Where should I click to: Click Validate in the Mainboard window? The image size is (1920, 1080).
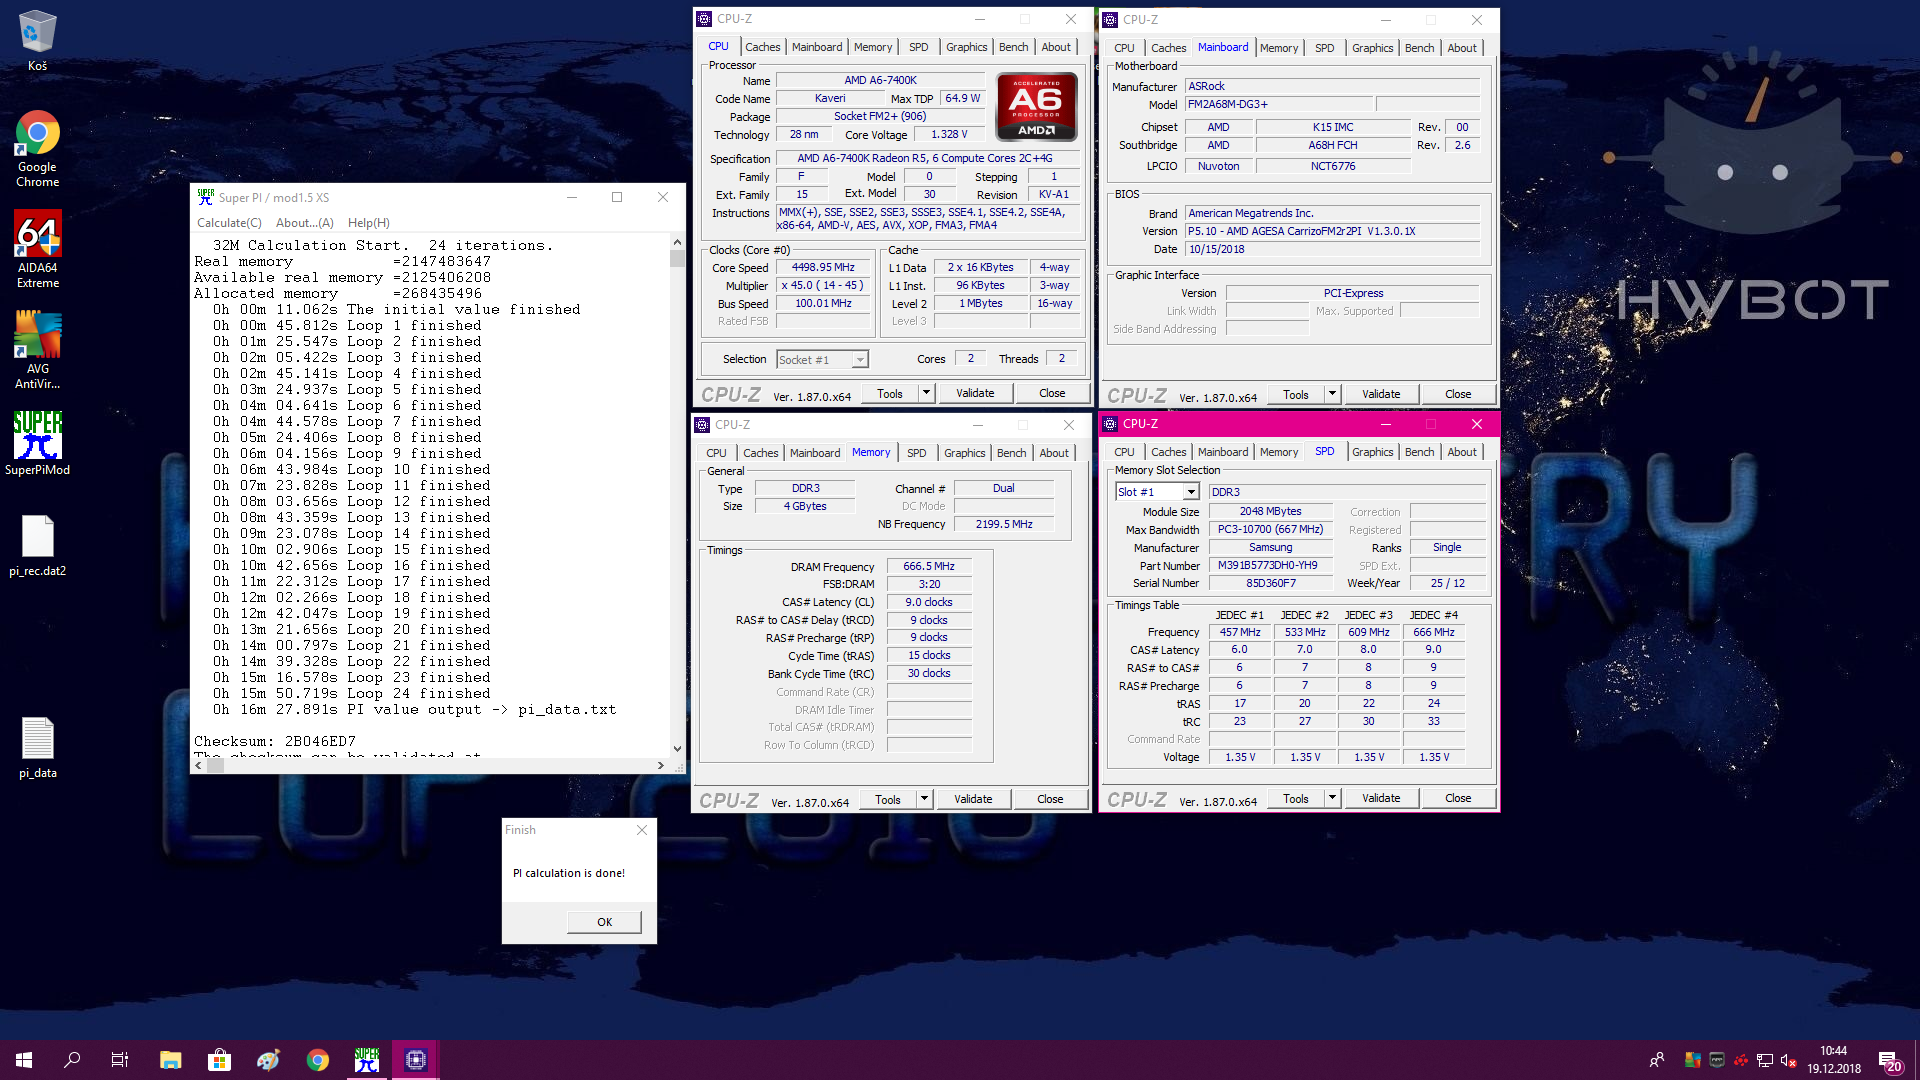1381,394
